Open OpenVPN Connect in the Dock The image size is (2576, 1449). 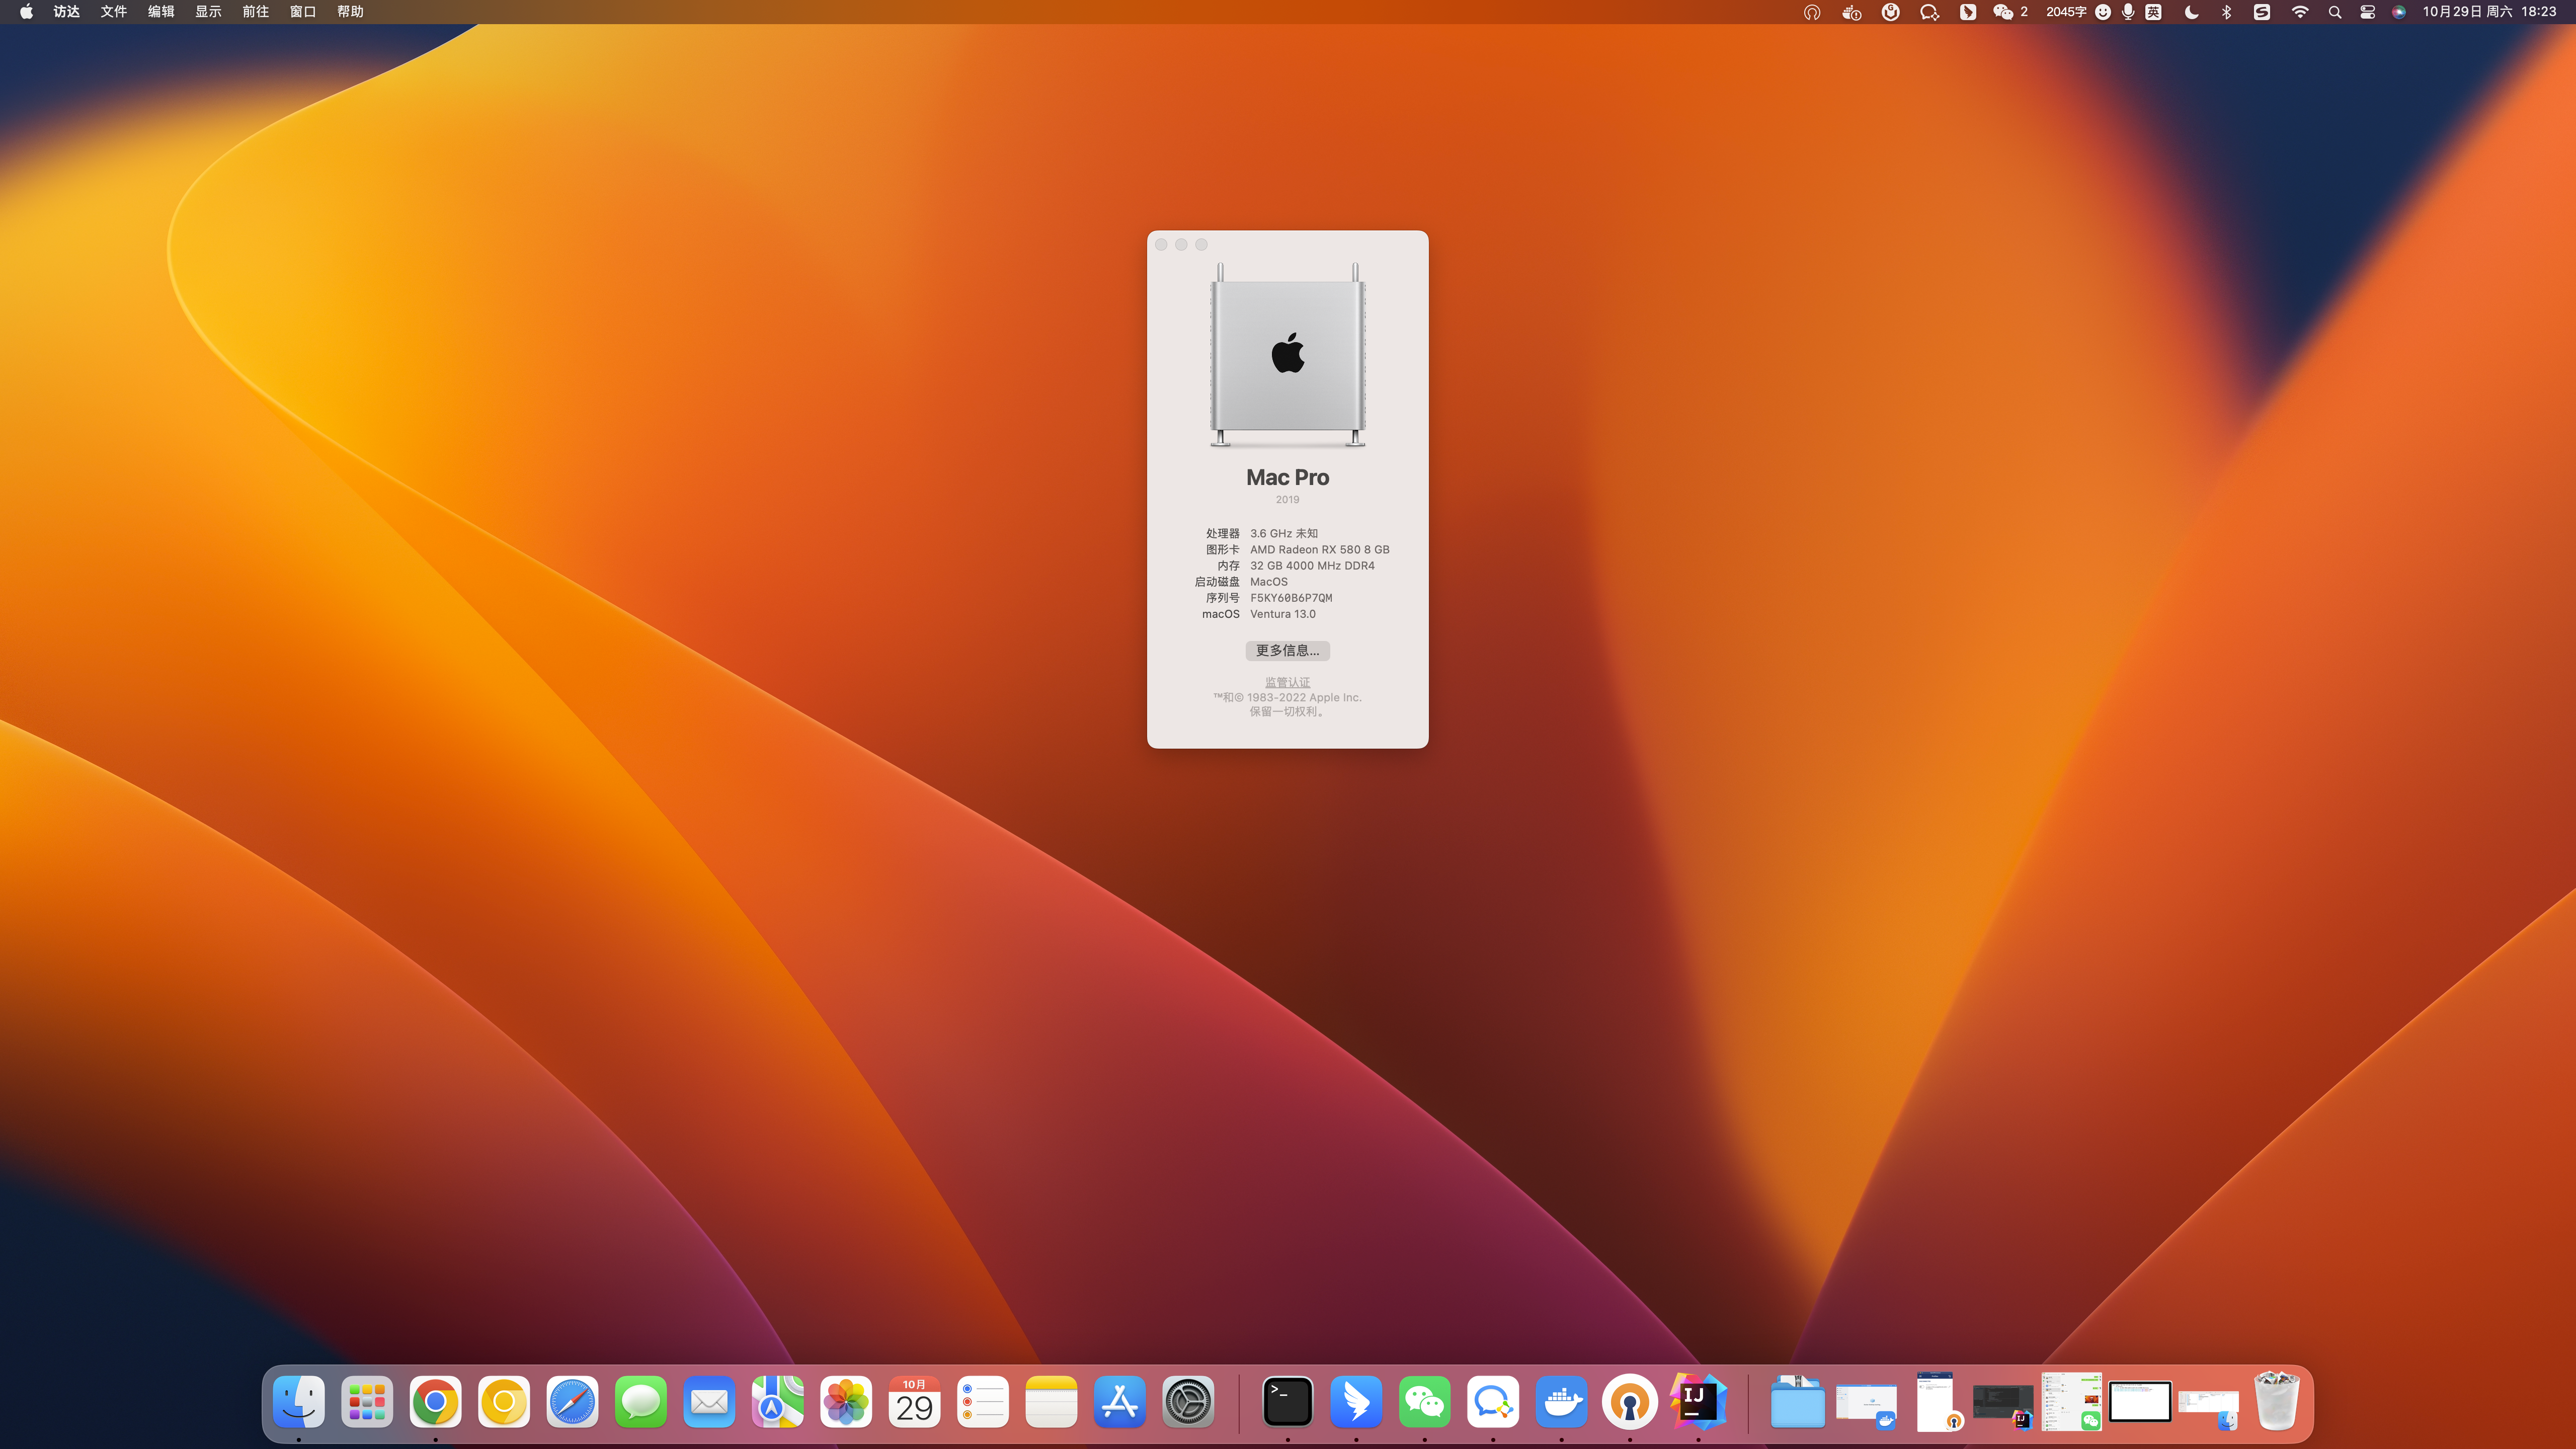click(1630, 1402)
